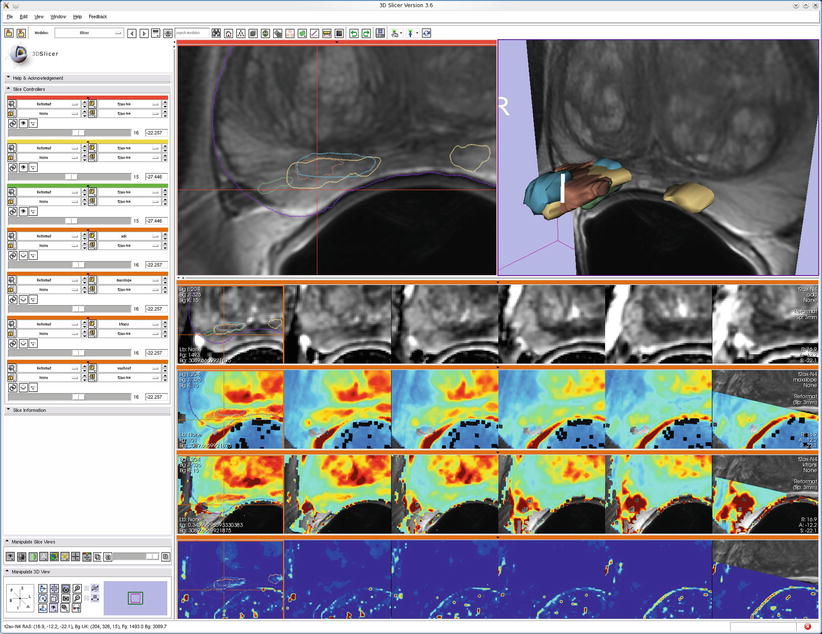This screenshot has height=634, width=822.
Task: Click the module history forward arrow
Action: tap(144, 33)
